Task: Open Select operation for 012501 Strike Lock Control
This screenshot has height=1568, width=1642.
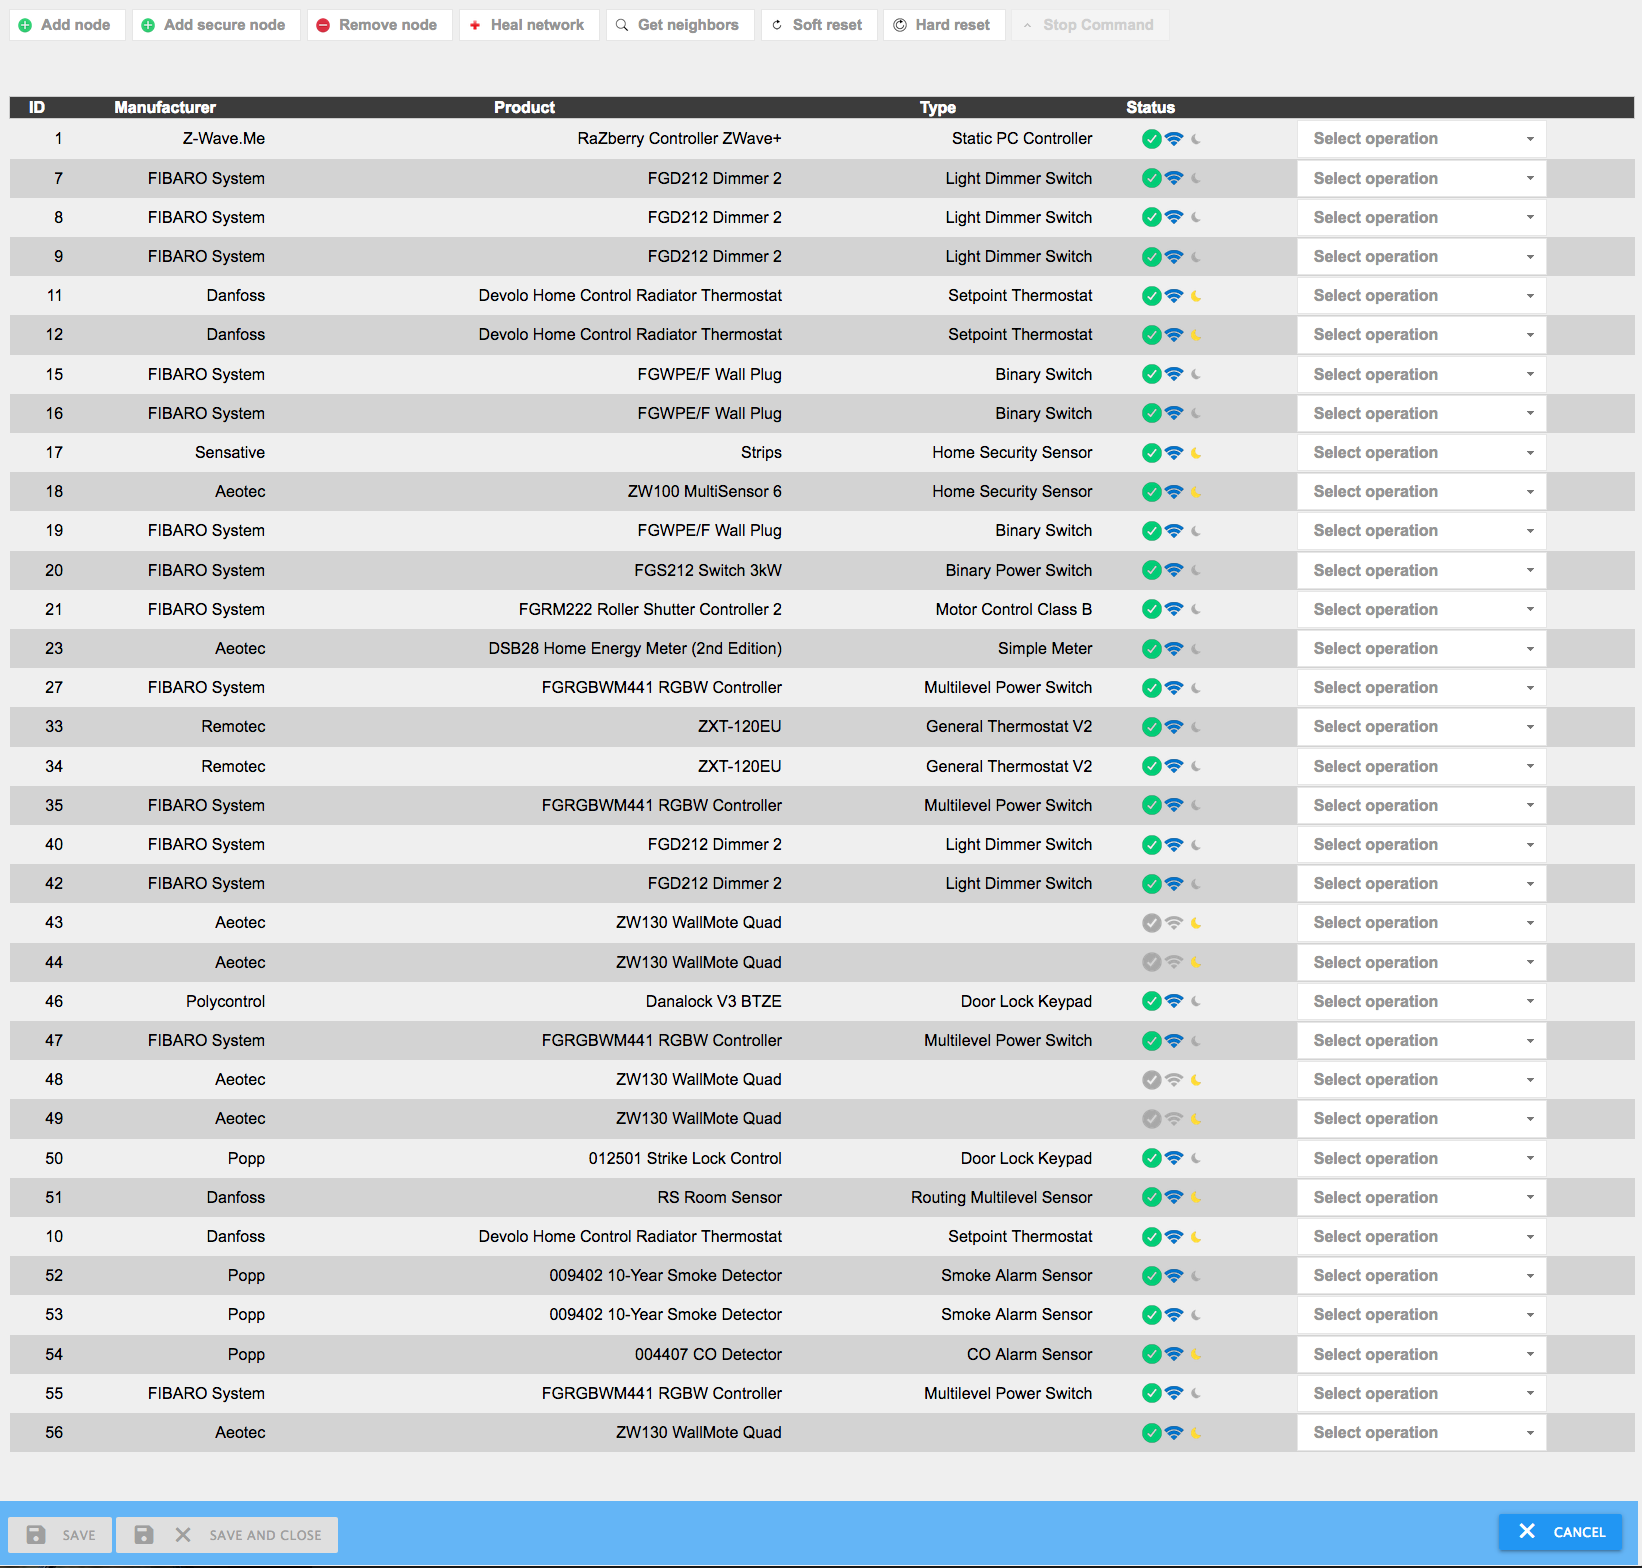Action: coord(1421,1158)
